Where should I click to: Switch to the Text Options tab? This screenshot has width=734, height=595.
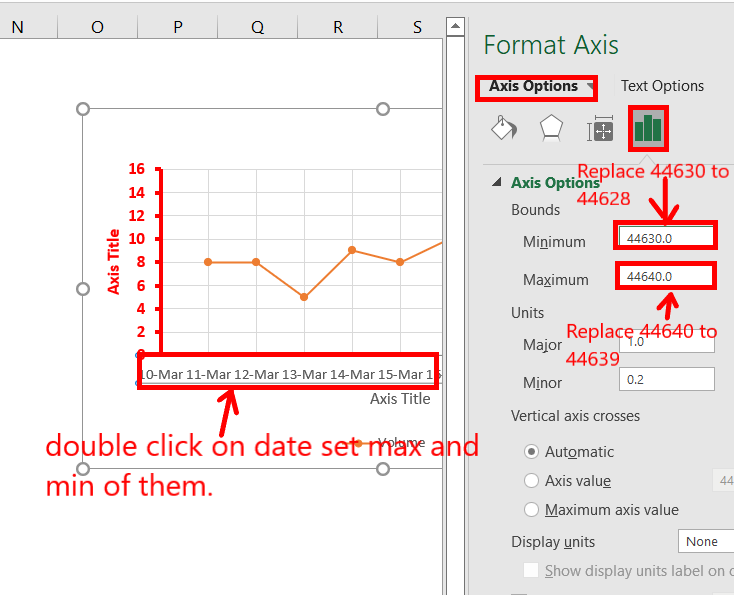coord(662,86)
